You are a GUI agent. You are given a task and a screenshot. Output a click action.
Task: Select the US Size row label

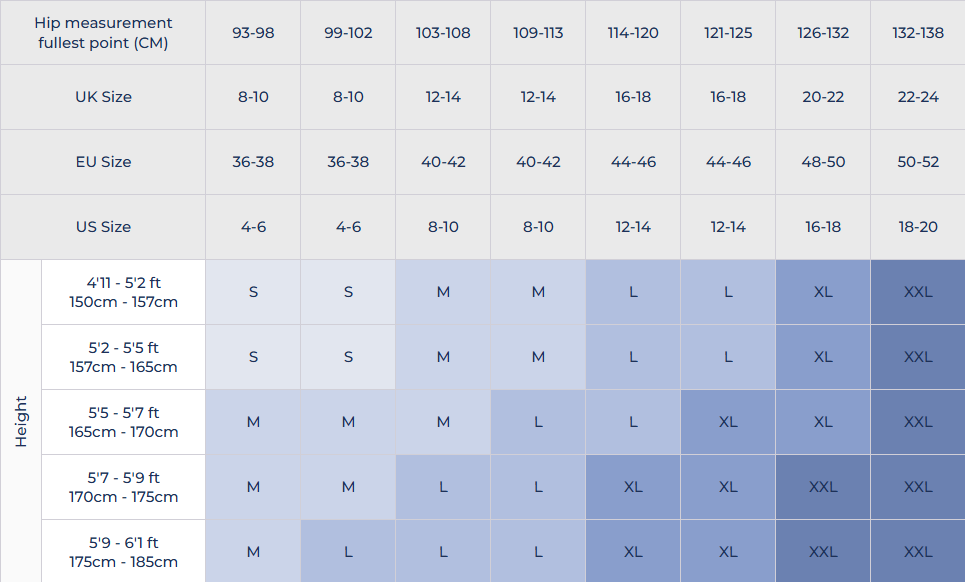pos(103,227)
